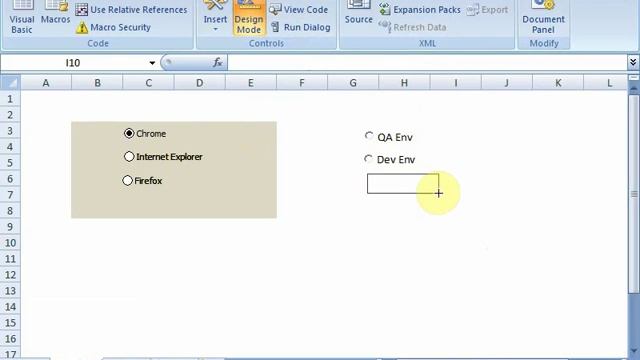
Task: Select row 1 header
Action: pos(10,99)
